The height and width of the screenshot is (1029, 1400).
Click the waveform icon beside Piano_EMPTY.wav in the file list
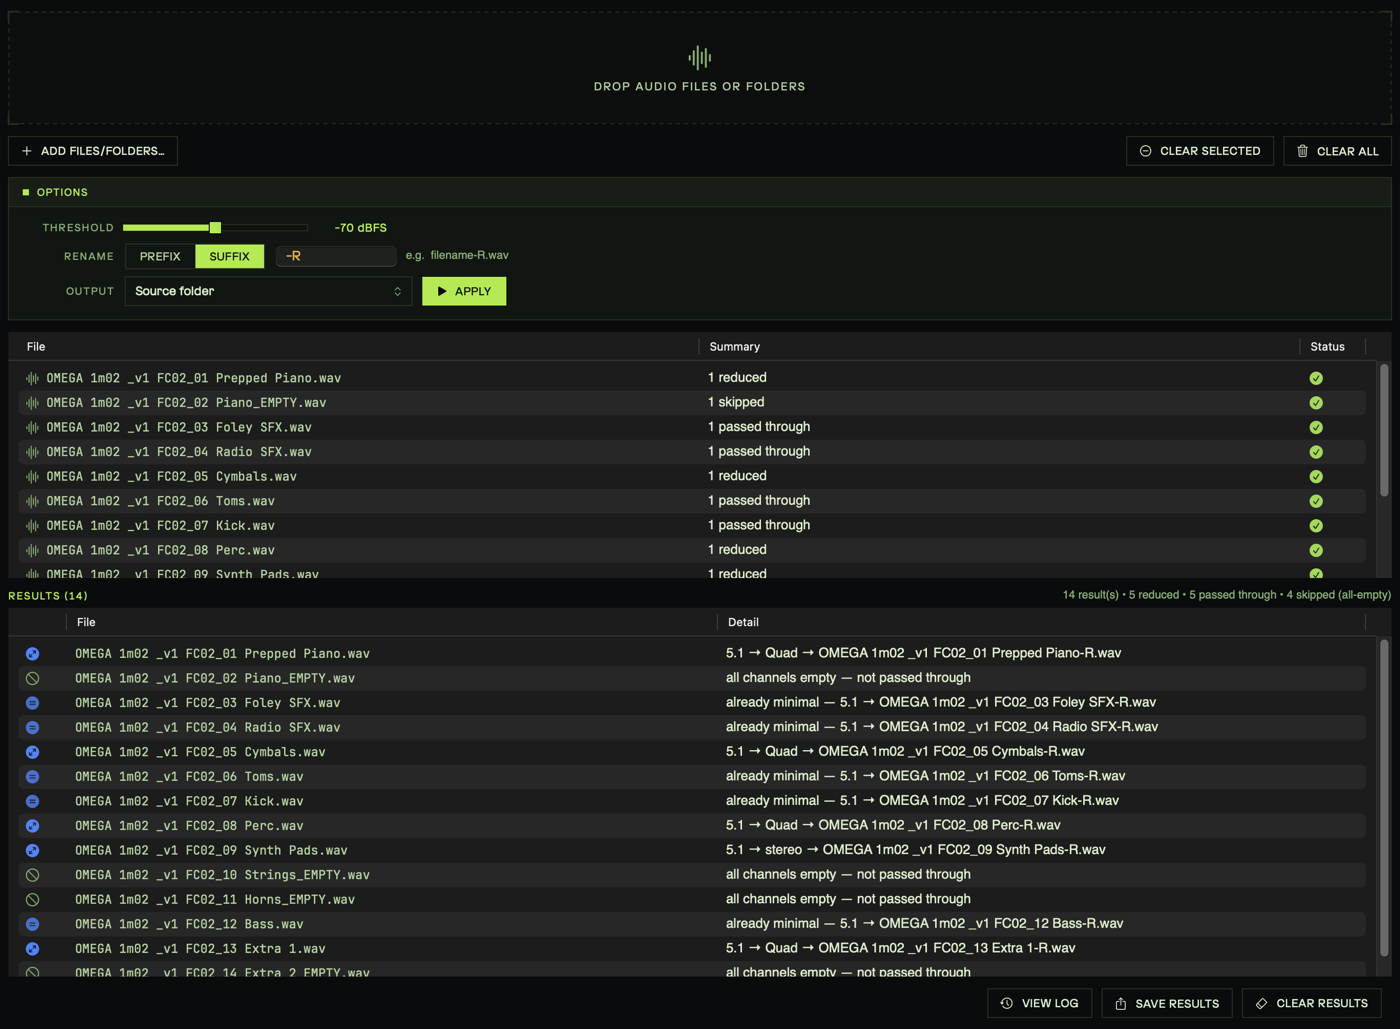coord(33,403)
